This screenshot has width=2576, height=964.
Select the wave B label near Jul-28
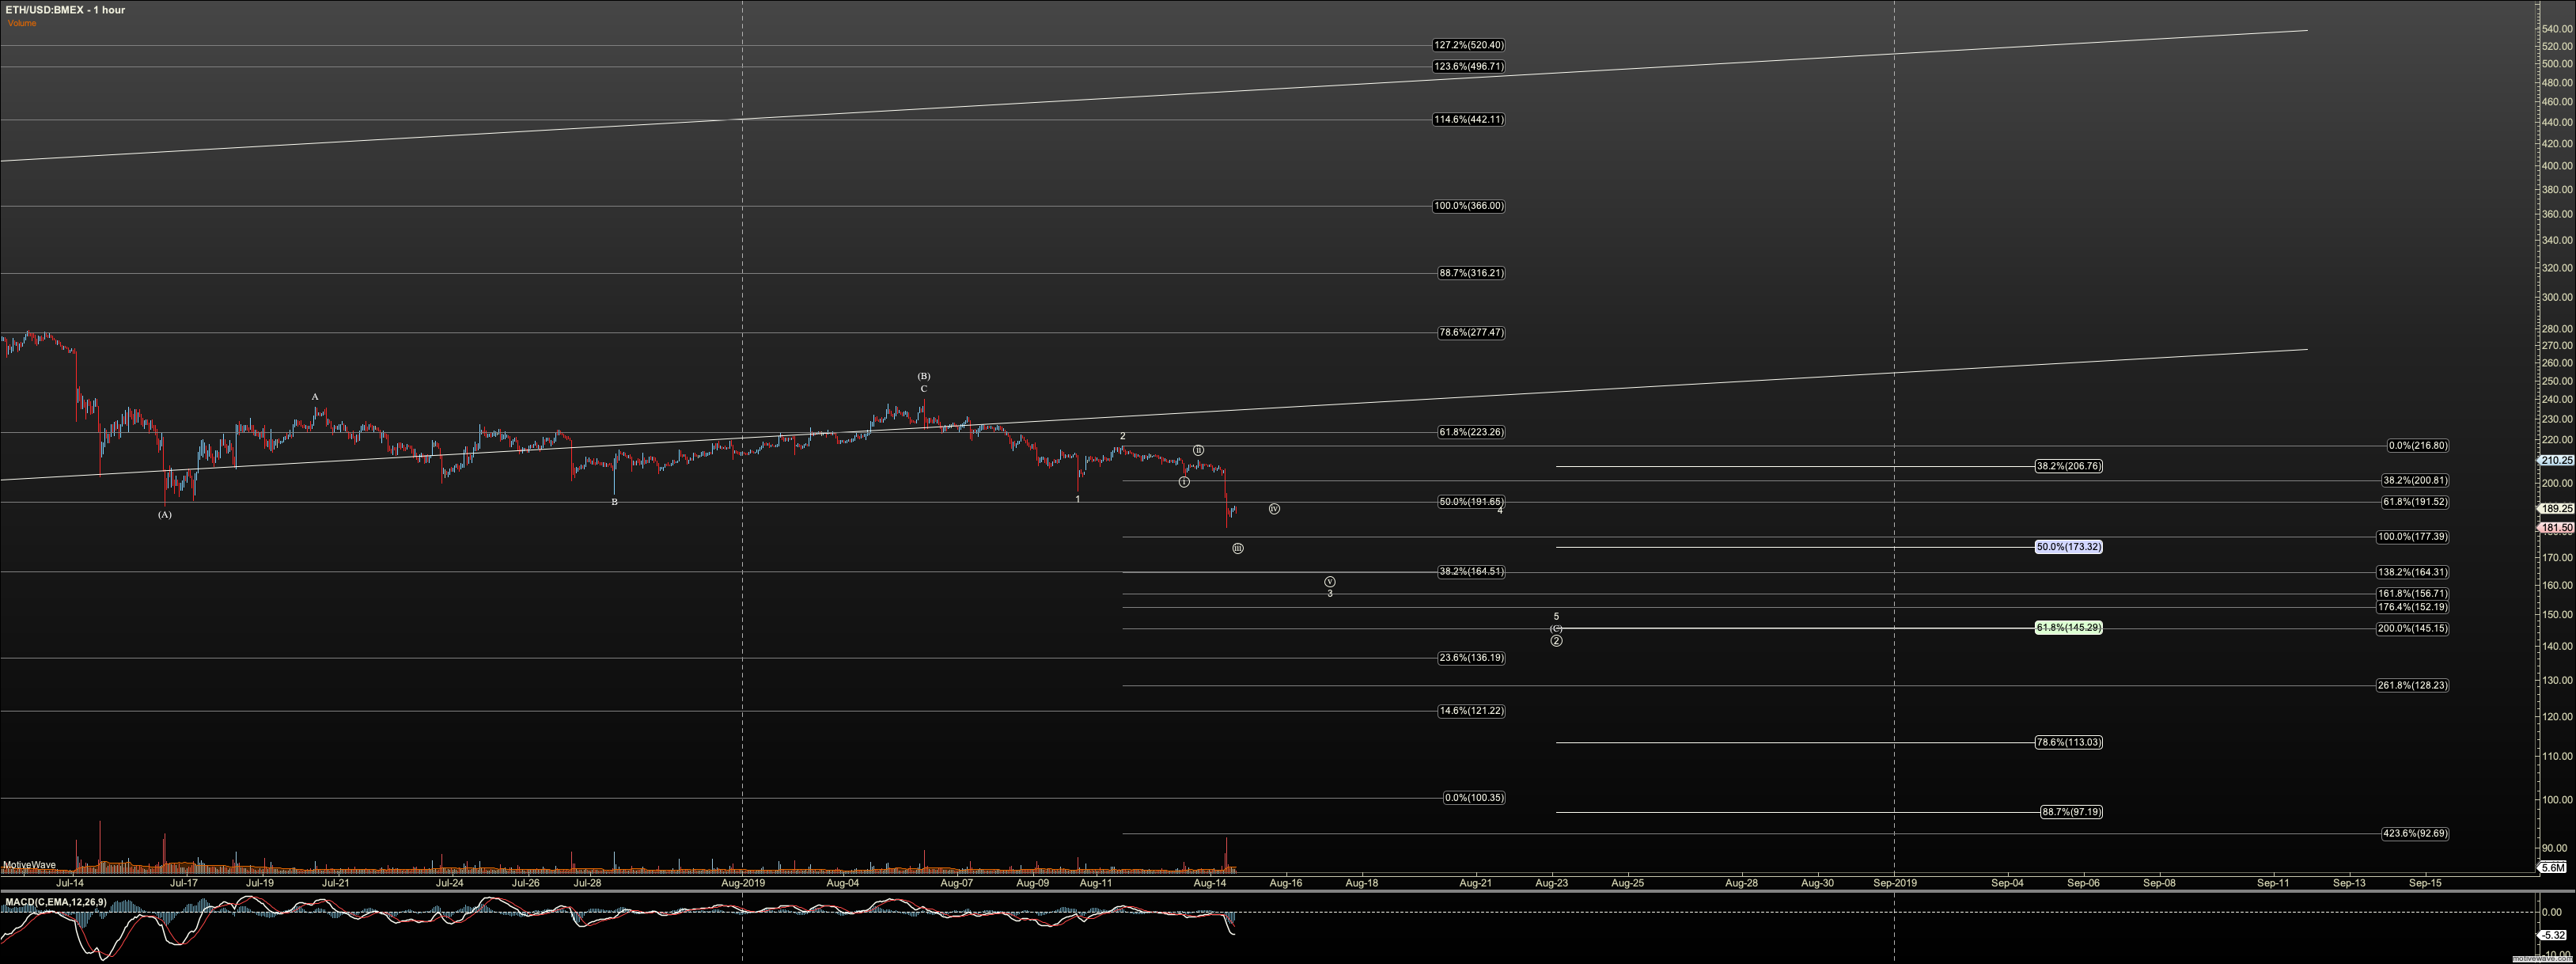[x=614, y=502]
